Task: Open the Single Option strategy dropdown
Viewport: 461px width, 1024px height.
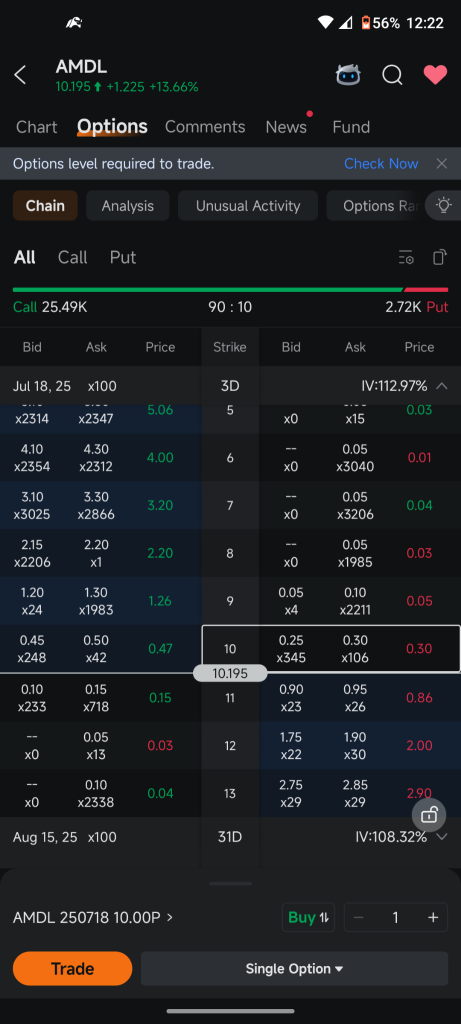Action: (294, 968)
